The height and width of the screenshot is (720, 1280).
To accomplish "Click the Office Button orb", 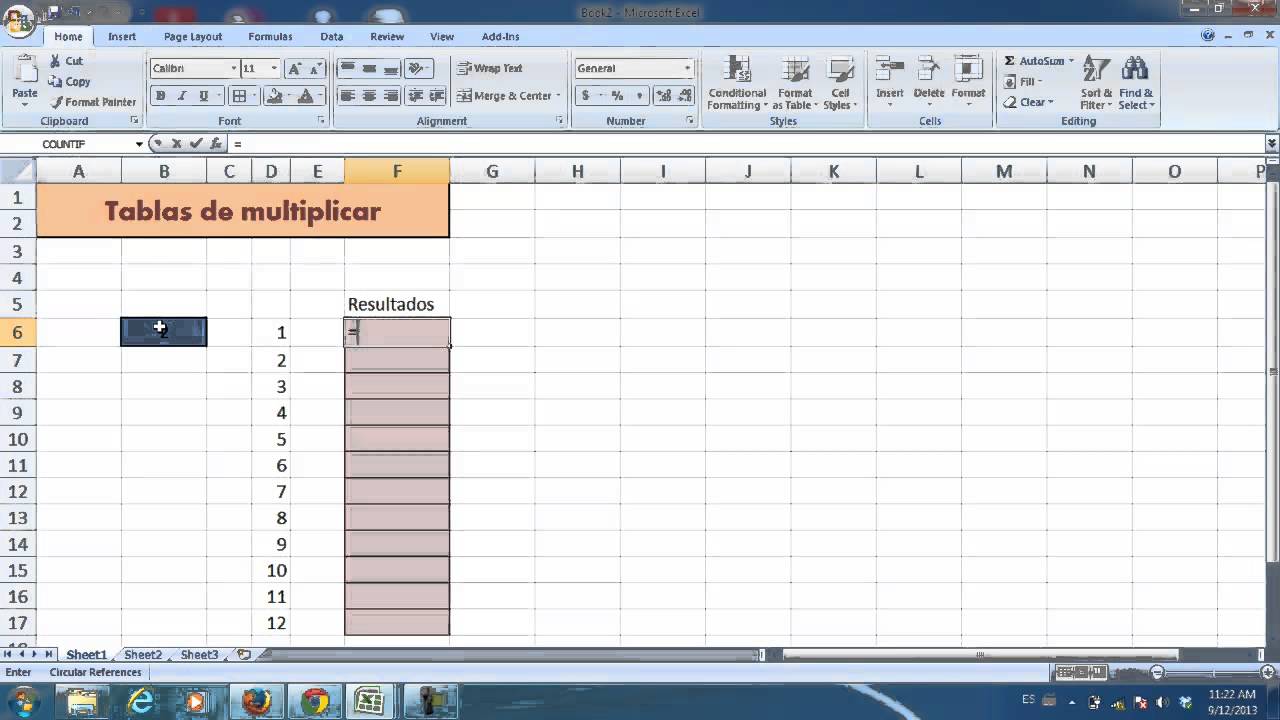I will point(18,20).
